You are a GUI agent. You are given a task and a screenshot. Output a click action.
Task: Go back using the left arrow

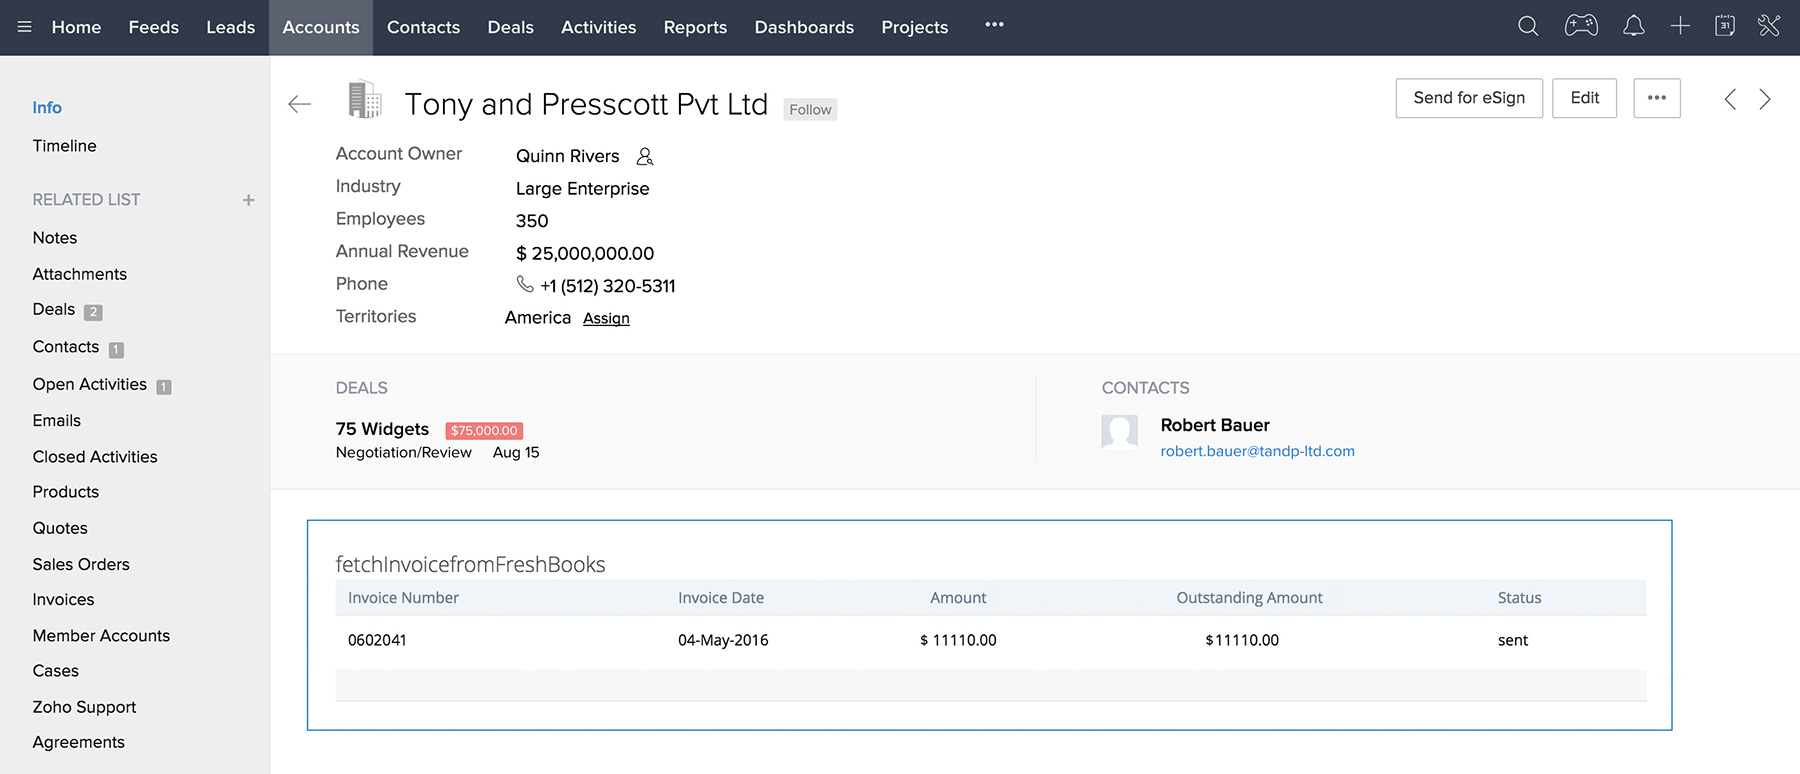click(299, 104)
